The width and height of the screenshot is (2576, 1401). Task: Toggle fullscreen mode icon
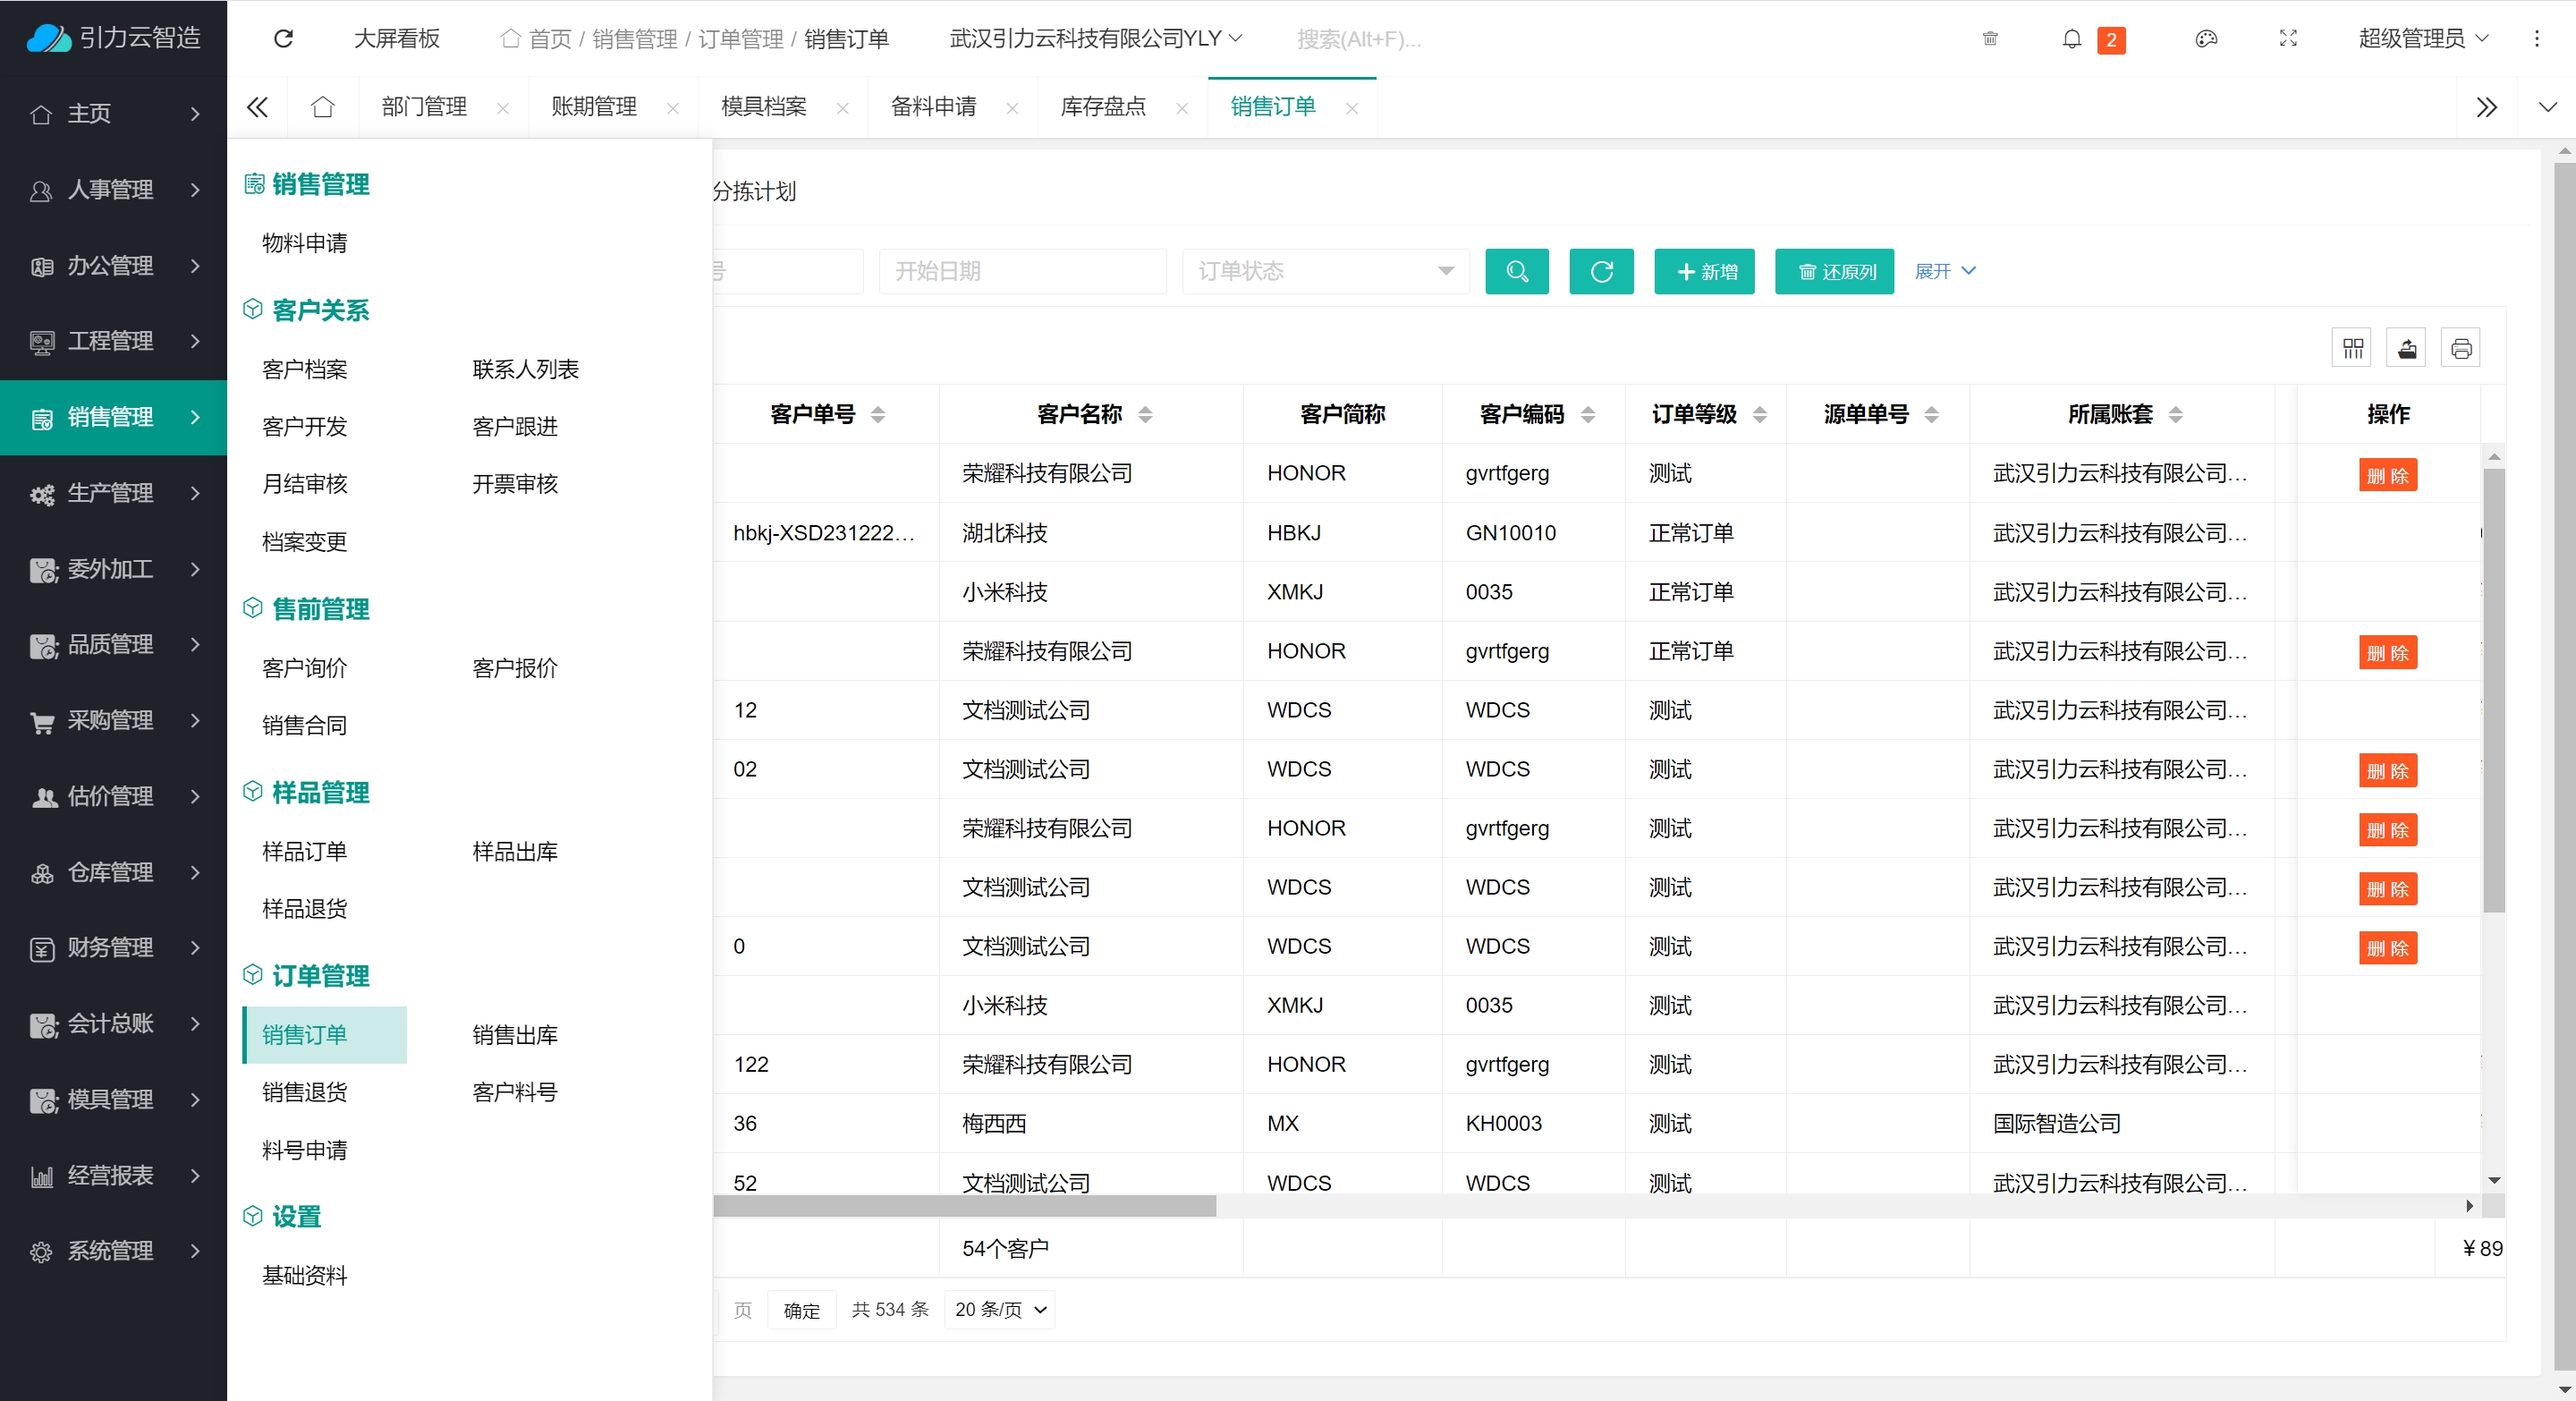2287,39
